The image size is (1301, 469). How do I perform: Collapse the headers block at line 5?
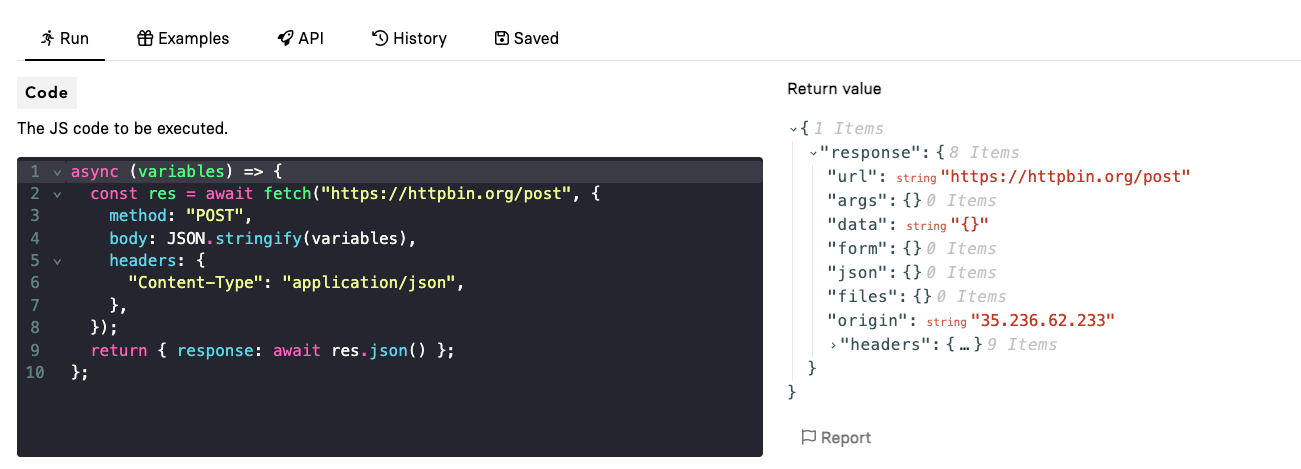click(57, 260)
